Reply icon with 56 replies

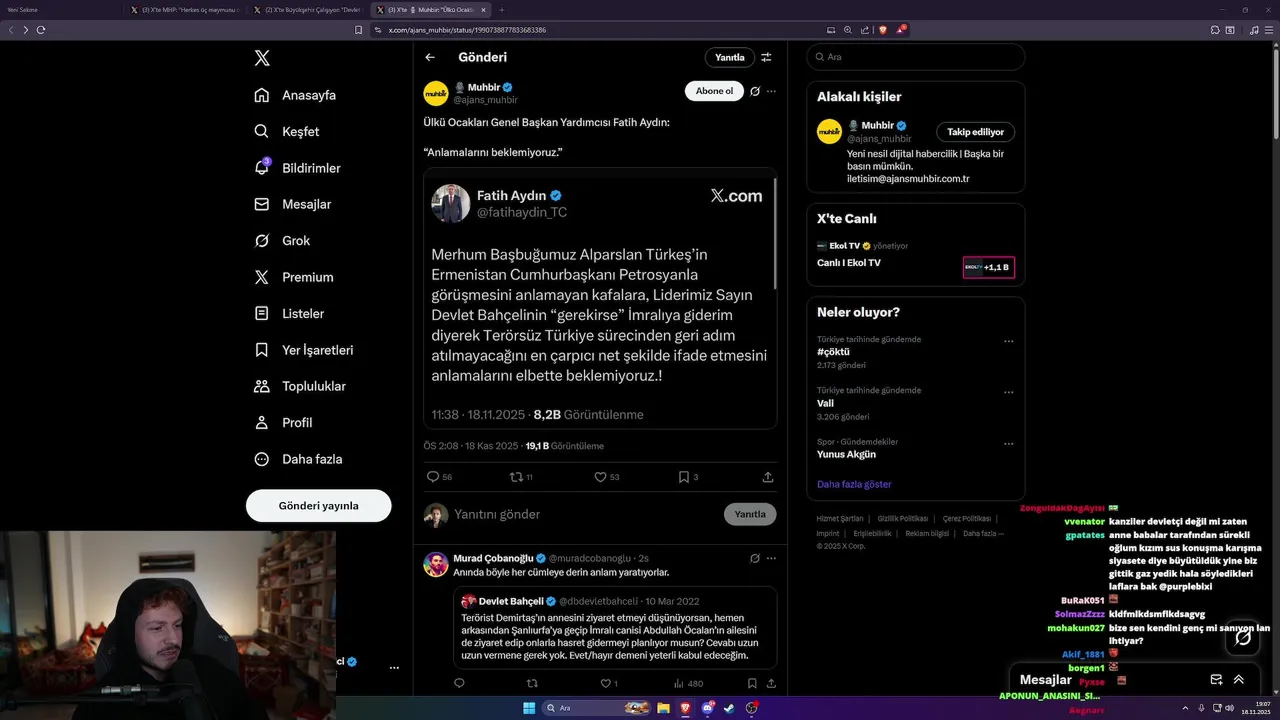[440, 477]
